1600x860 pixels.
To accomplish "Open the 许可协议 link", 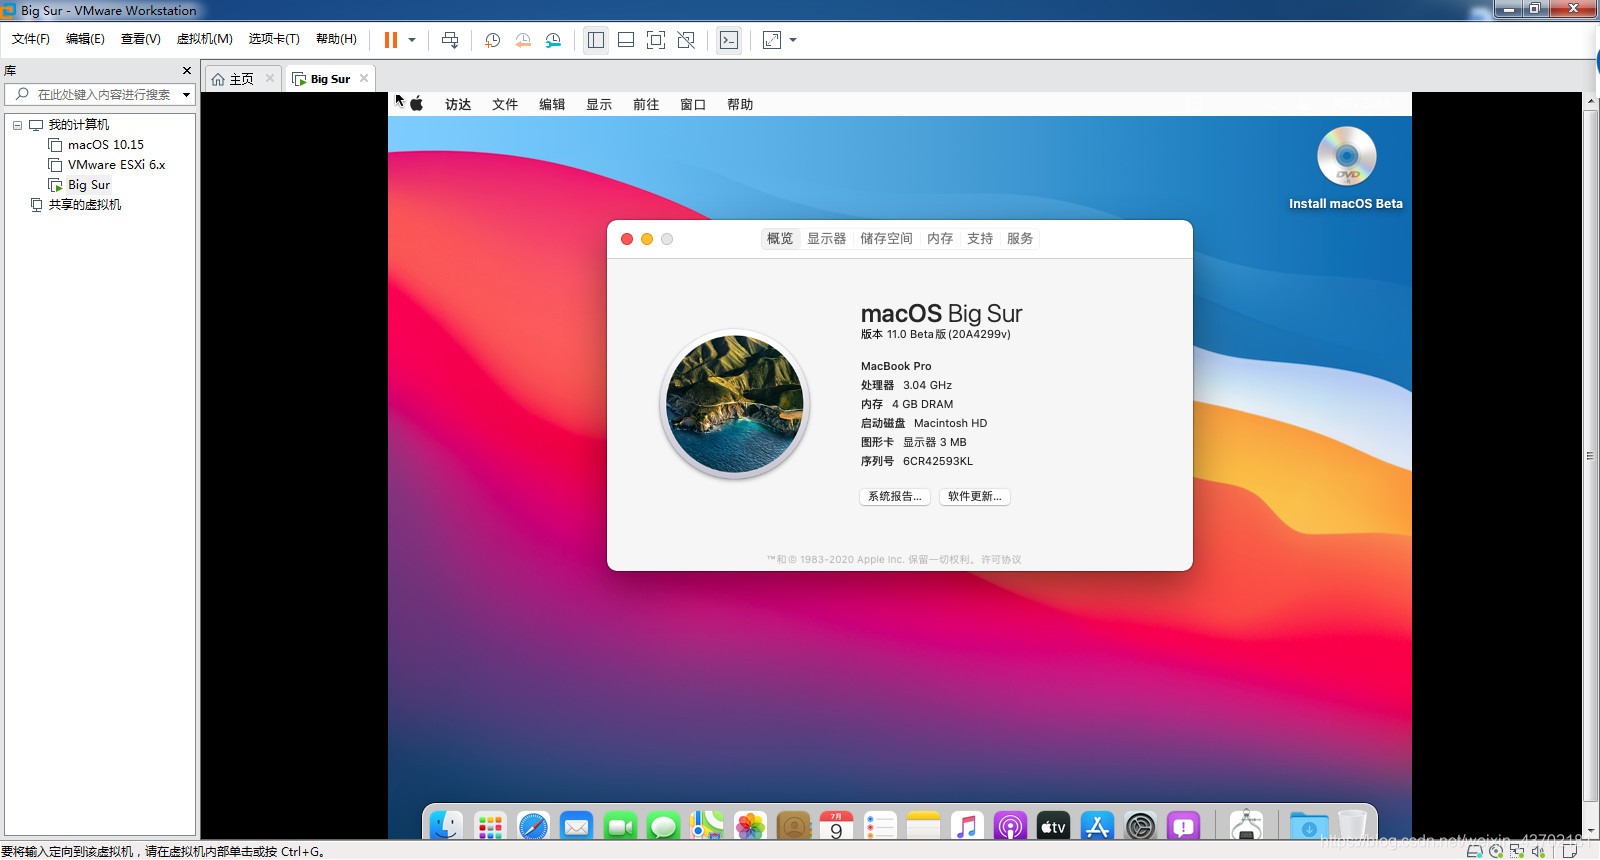I will pyautogui.click(x=1001, y=560).
